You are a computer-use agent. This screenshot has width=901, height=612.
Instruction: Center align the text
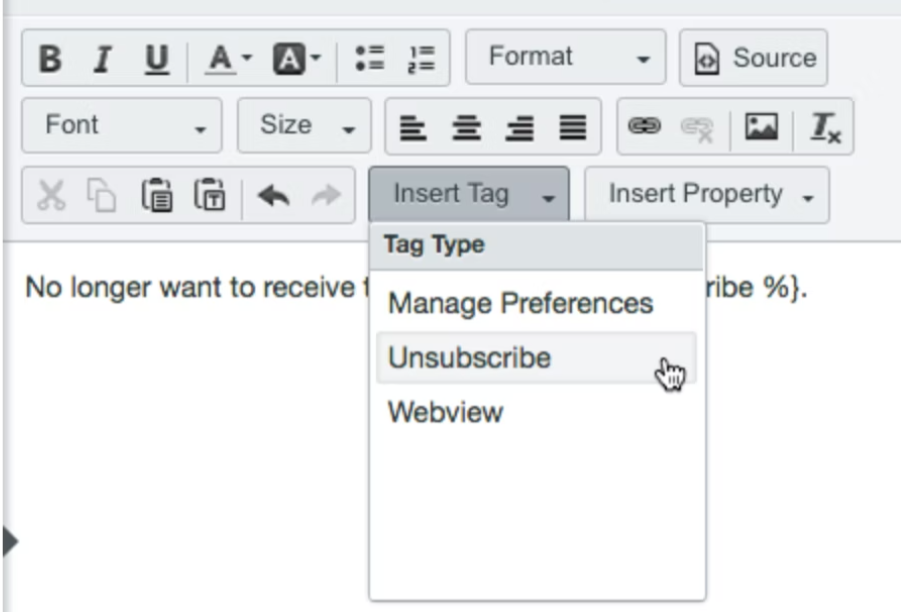pos(466,127)
